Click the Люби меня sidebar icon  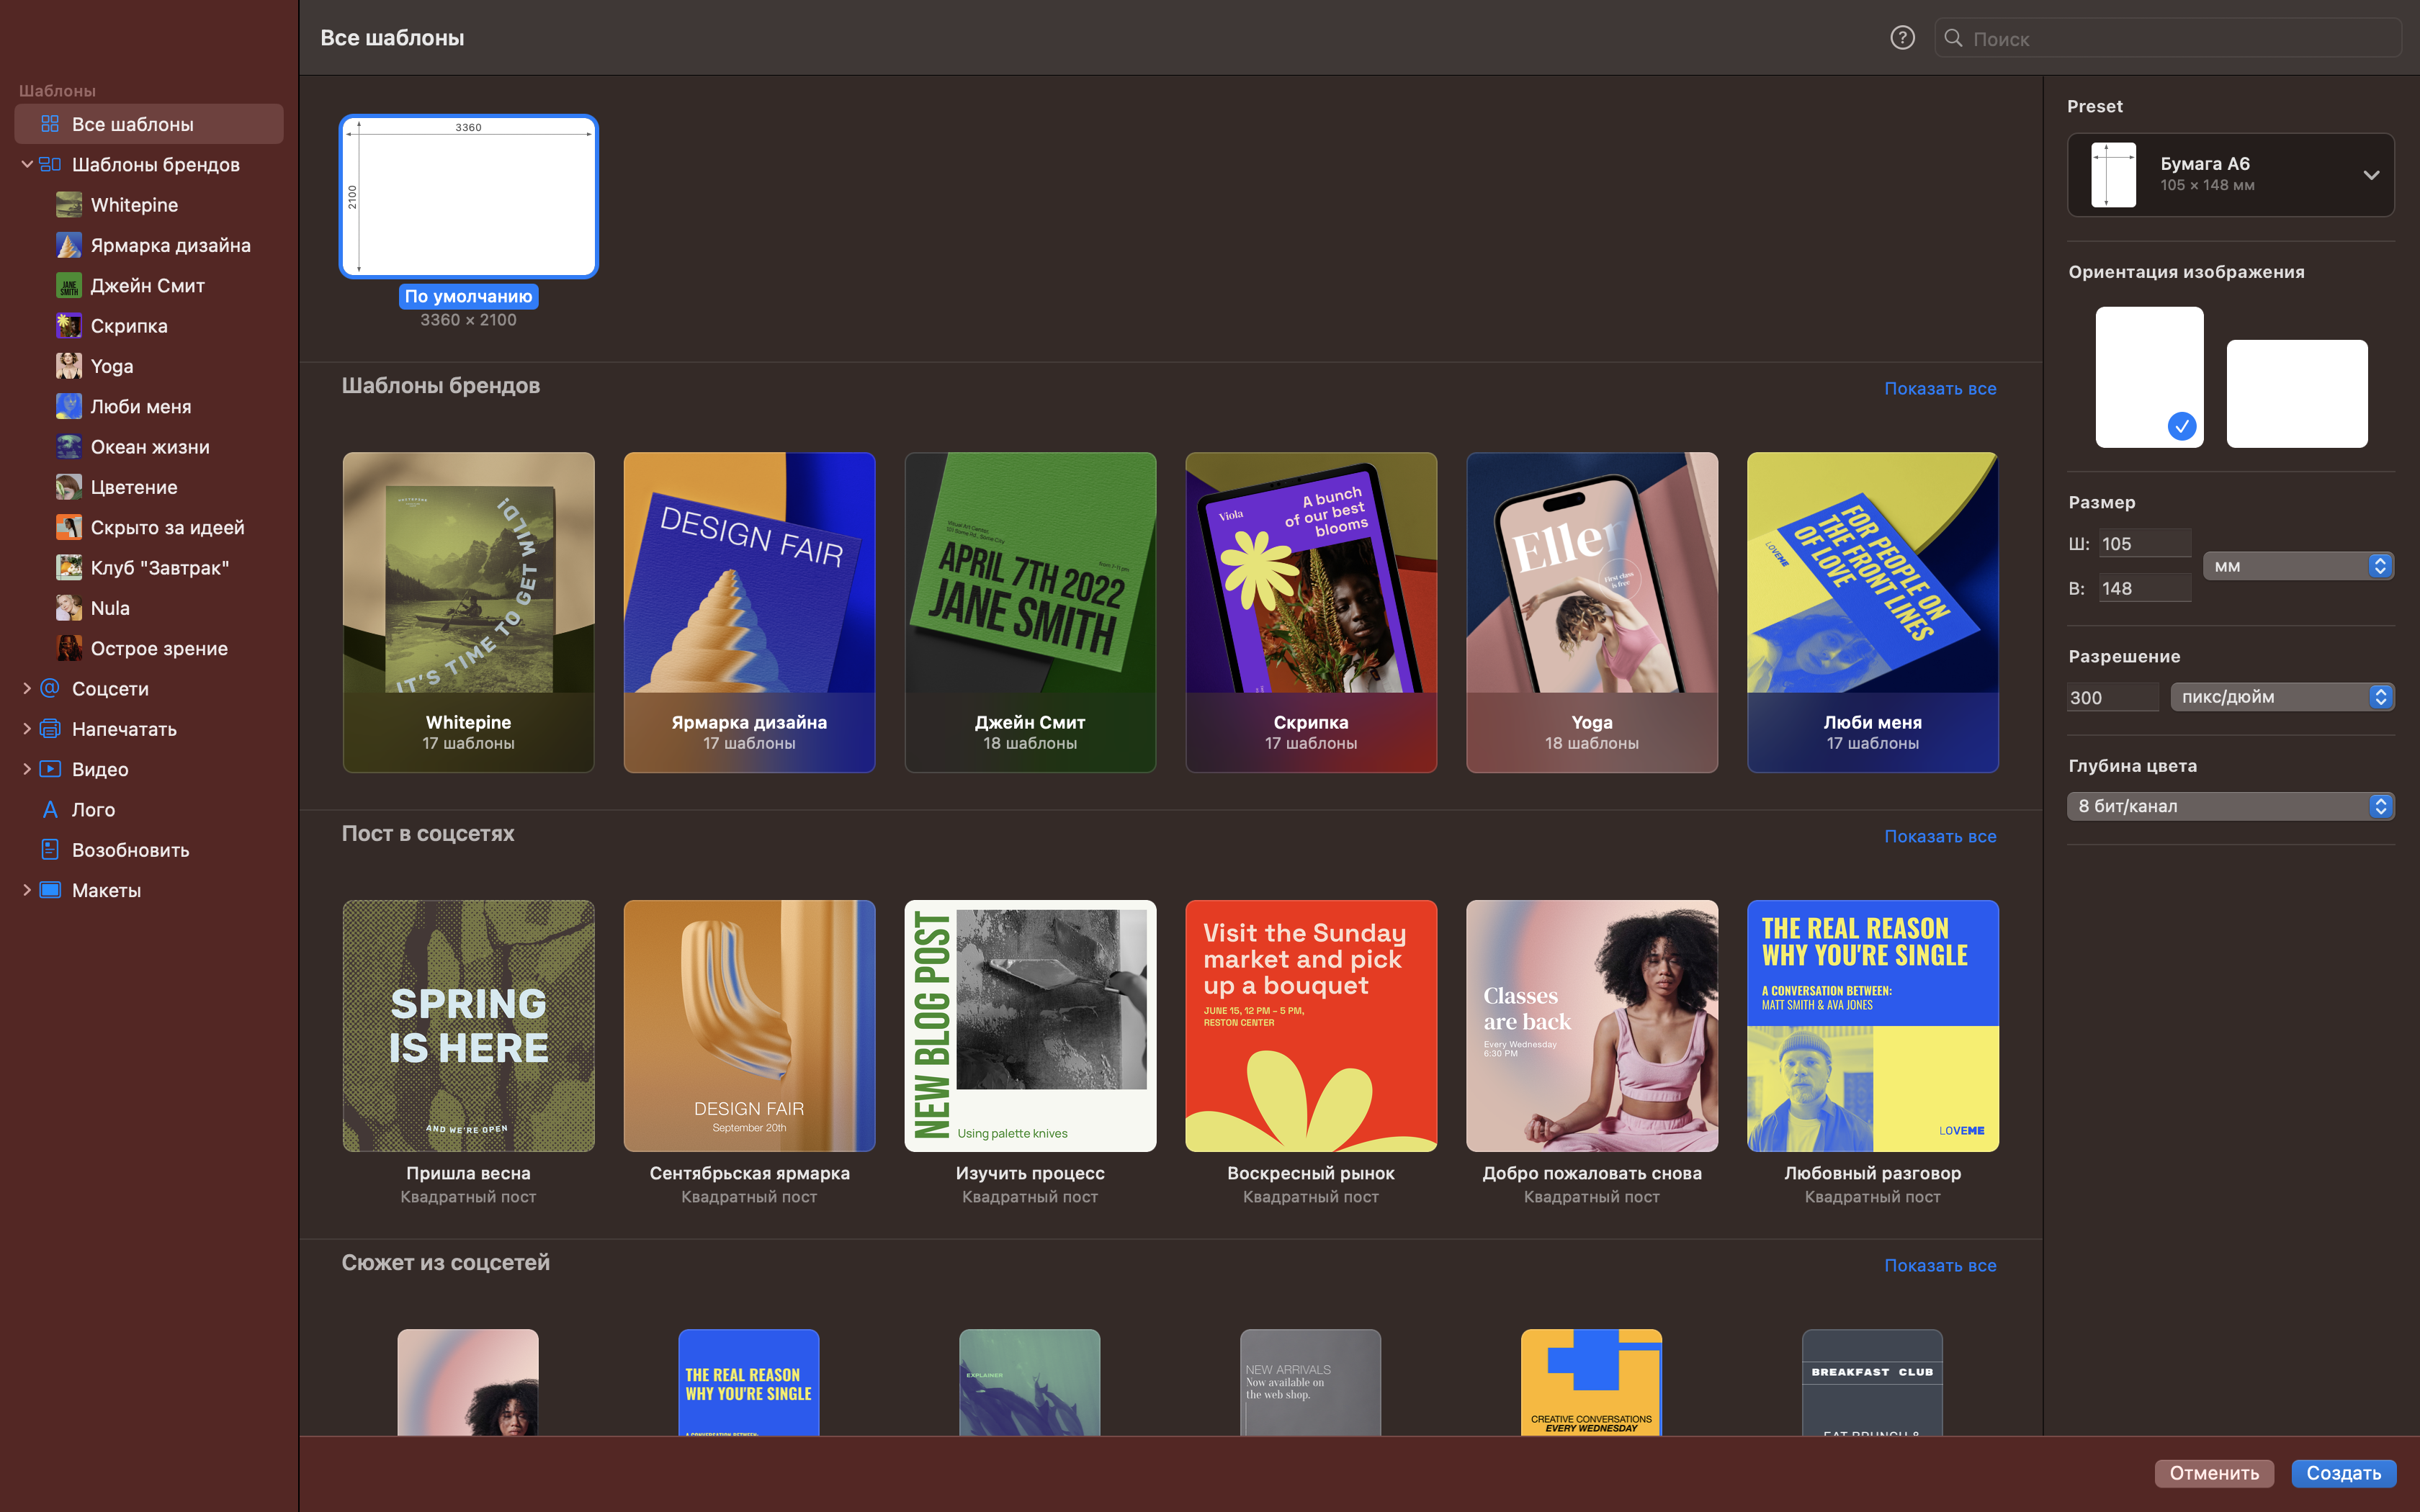69,407
